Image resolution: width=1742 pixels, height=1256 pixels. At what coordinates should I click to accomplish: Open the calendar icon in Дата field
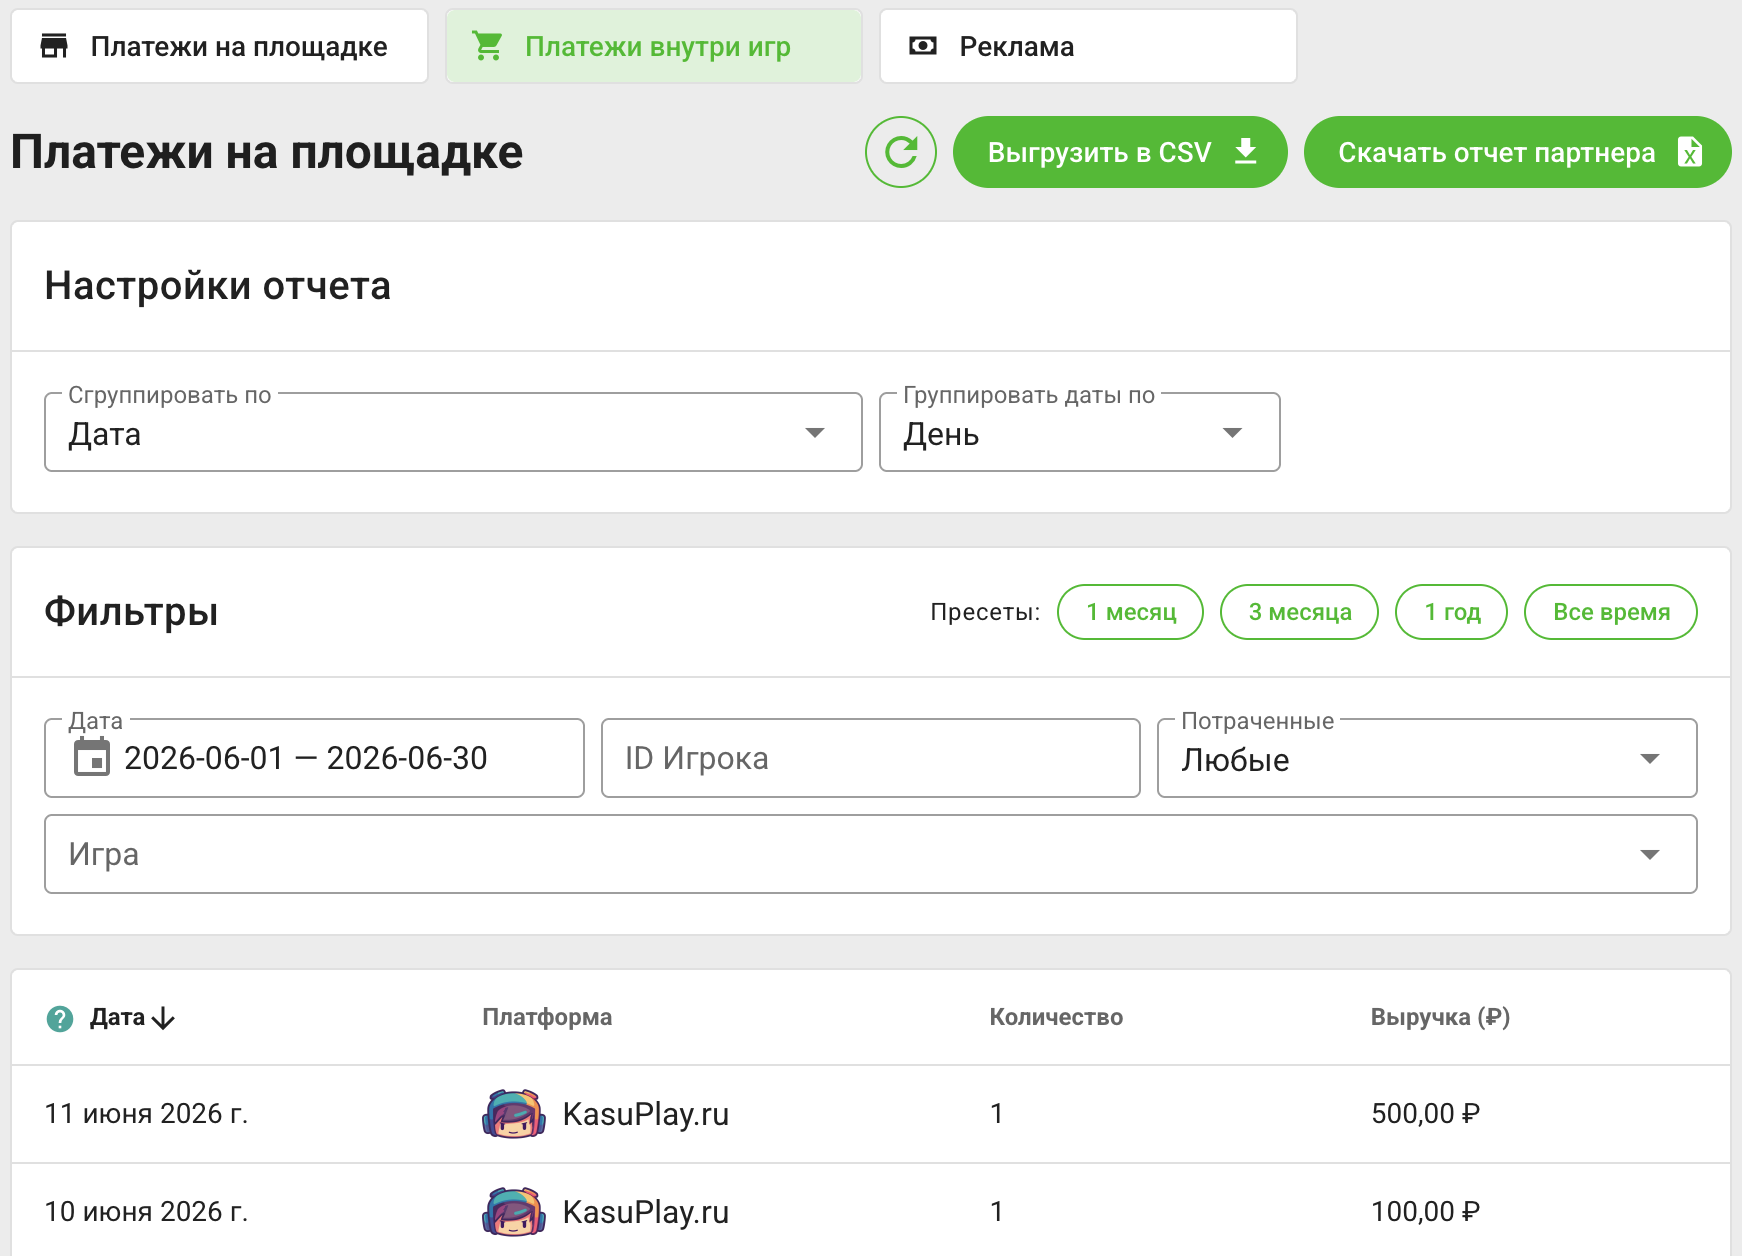(x=92, y=757)
